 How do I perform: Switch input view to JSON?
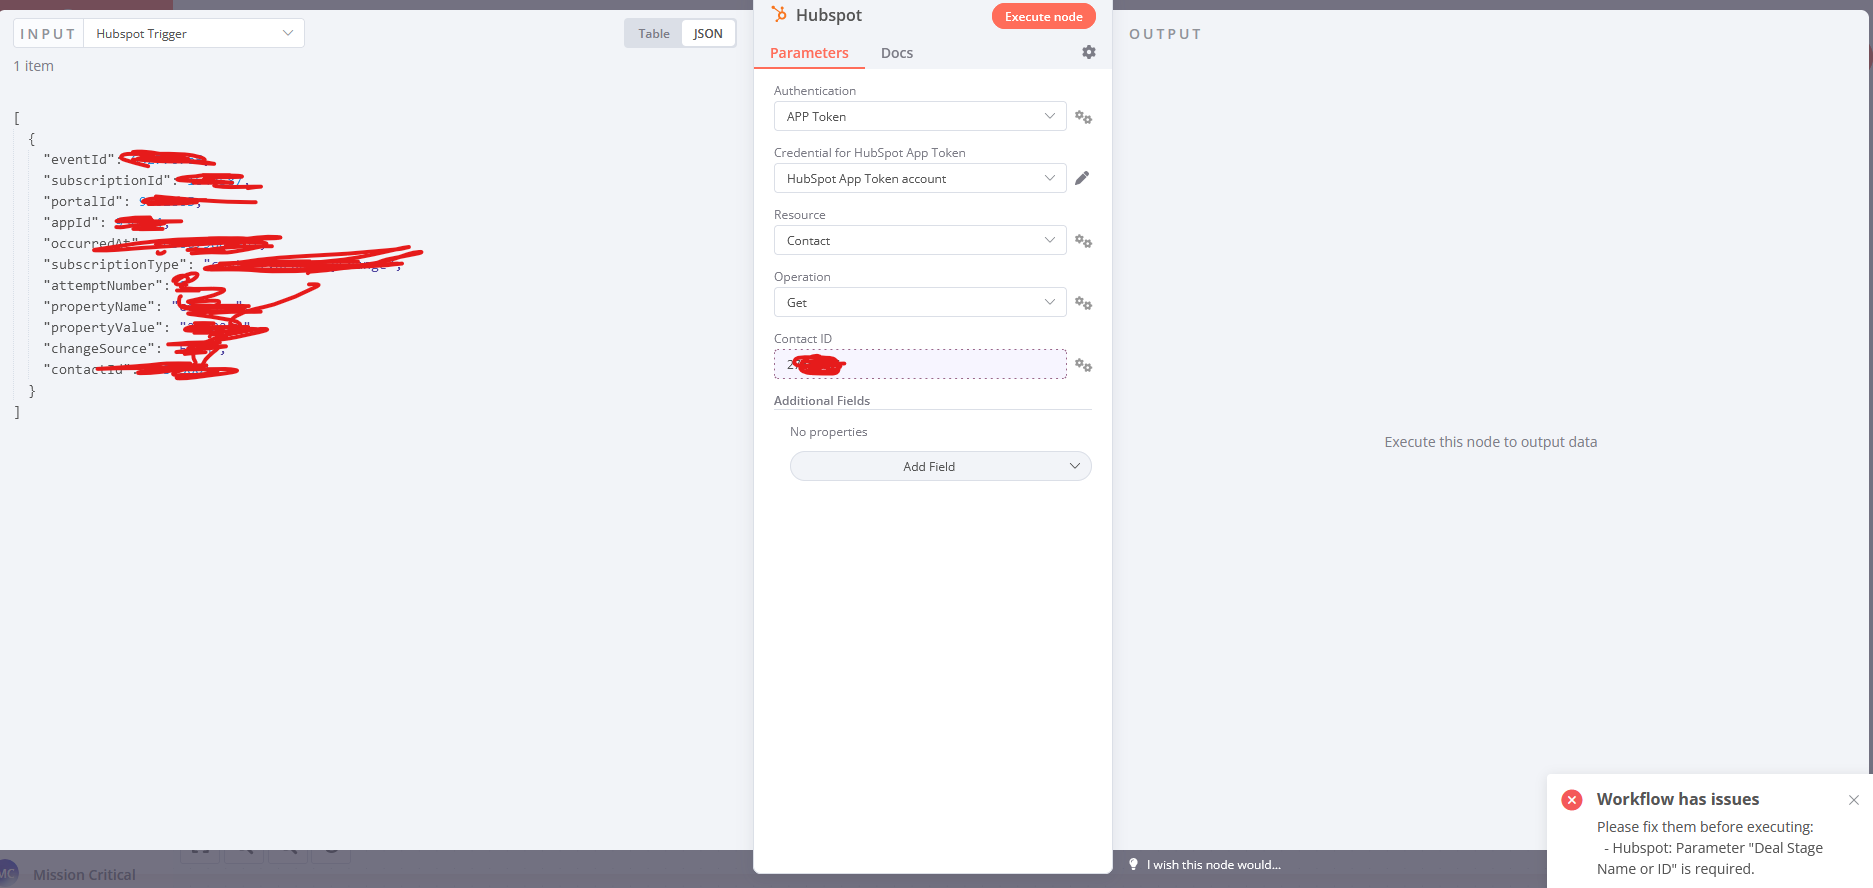(708, 34)
